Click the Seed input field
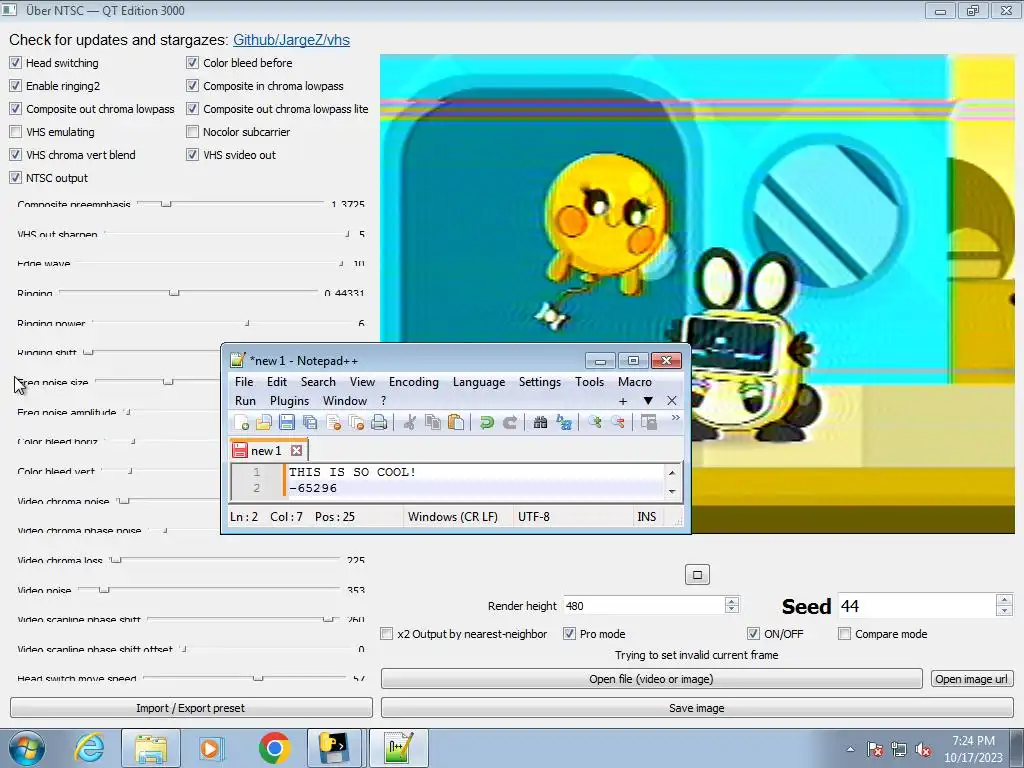The height and width of the screenshot is (768, 1024). (917, 606)
